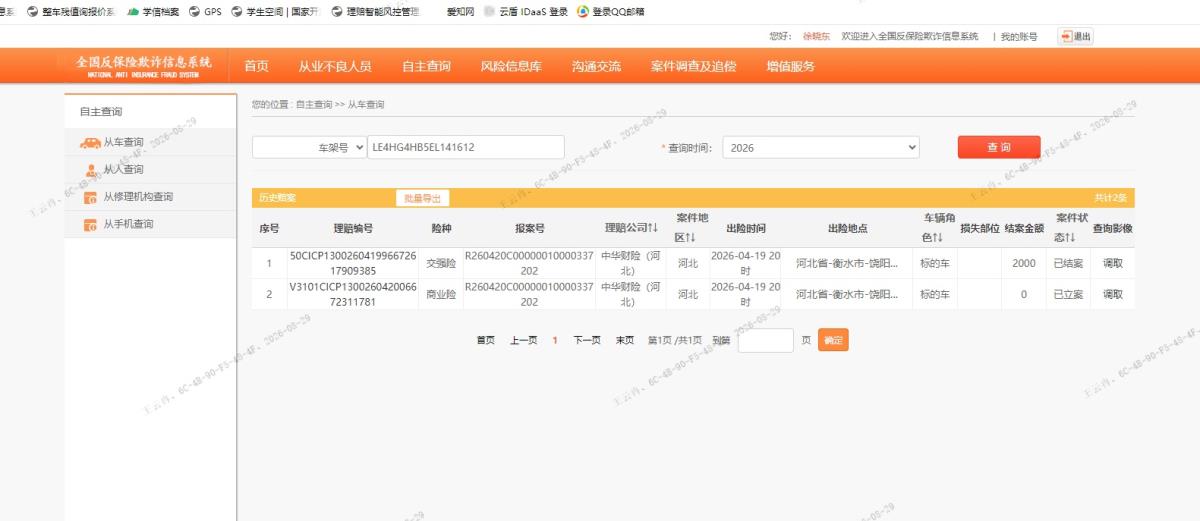Open the 登录QQ邮箱 bookmark

pos(610,12)
